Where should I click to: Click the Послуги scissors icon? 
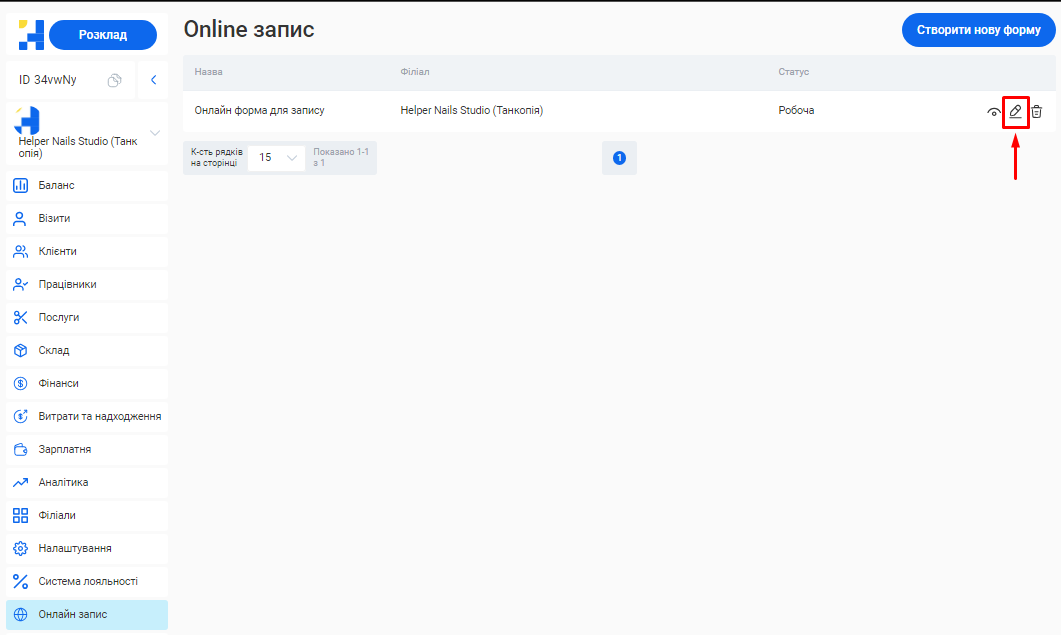(20, 317)
